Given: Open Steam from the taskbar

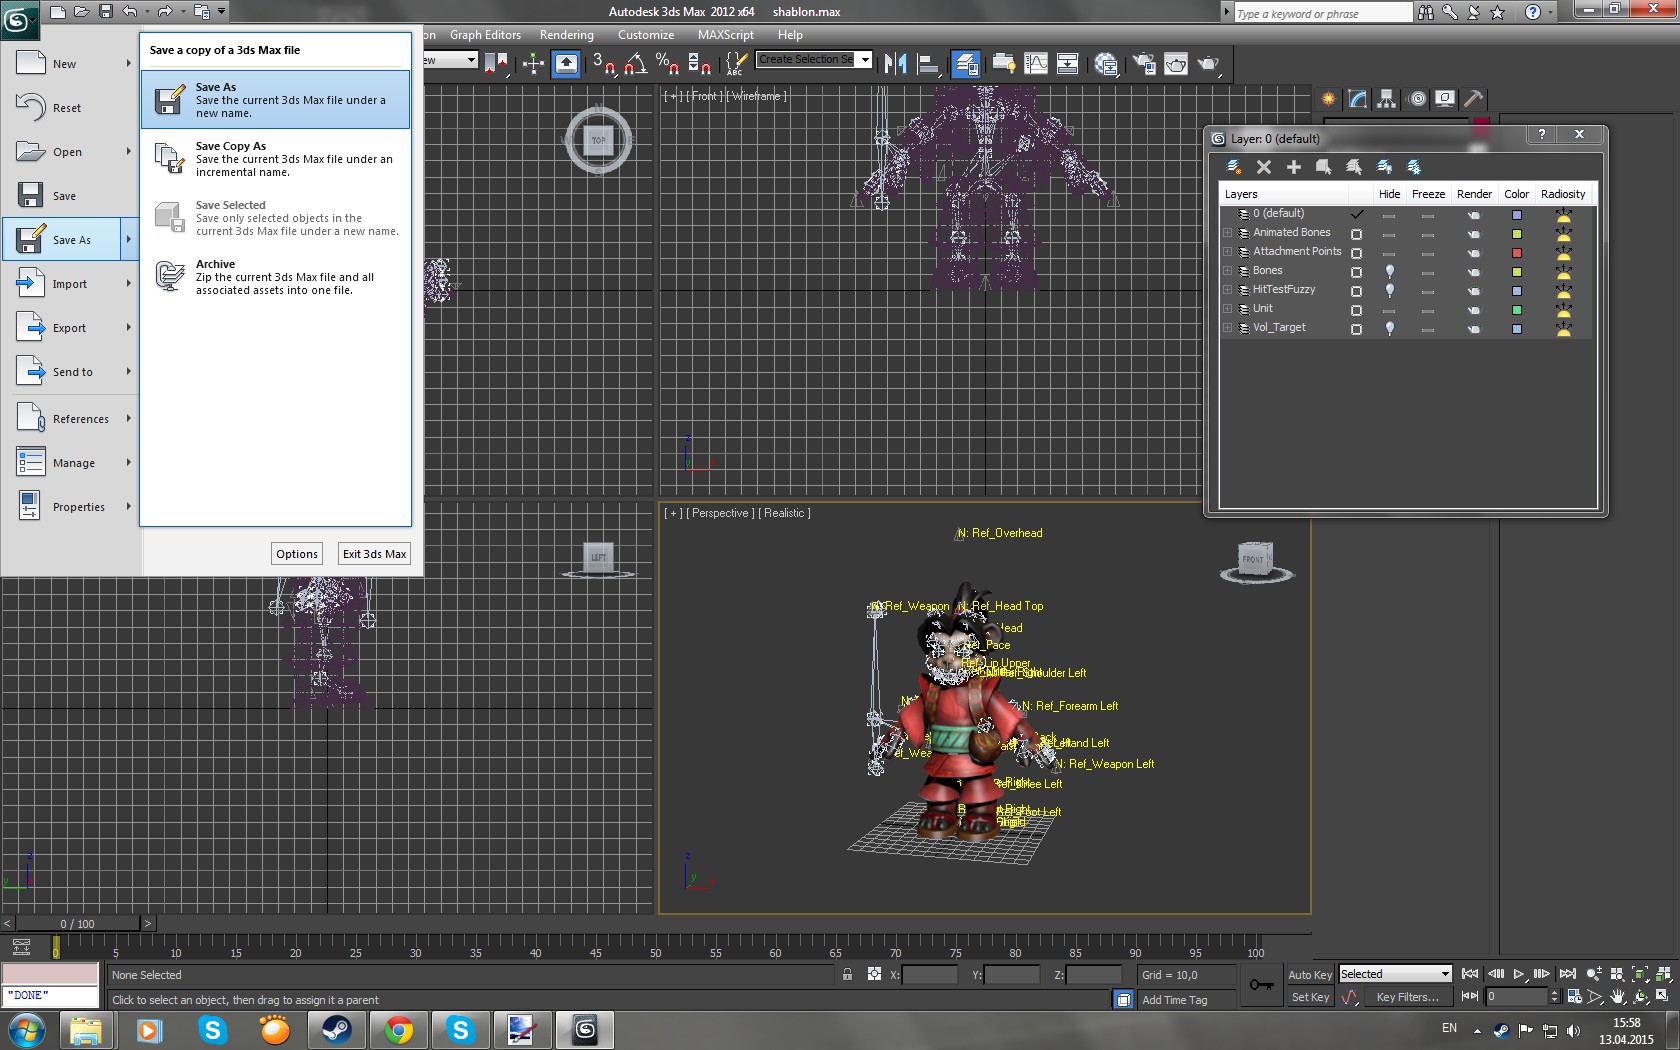Looking at the screenshot, I should click(336, 1030).
